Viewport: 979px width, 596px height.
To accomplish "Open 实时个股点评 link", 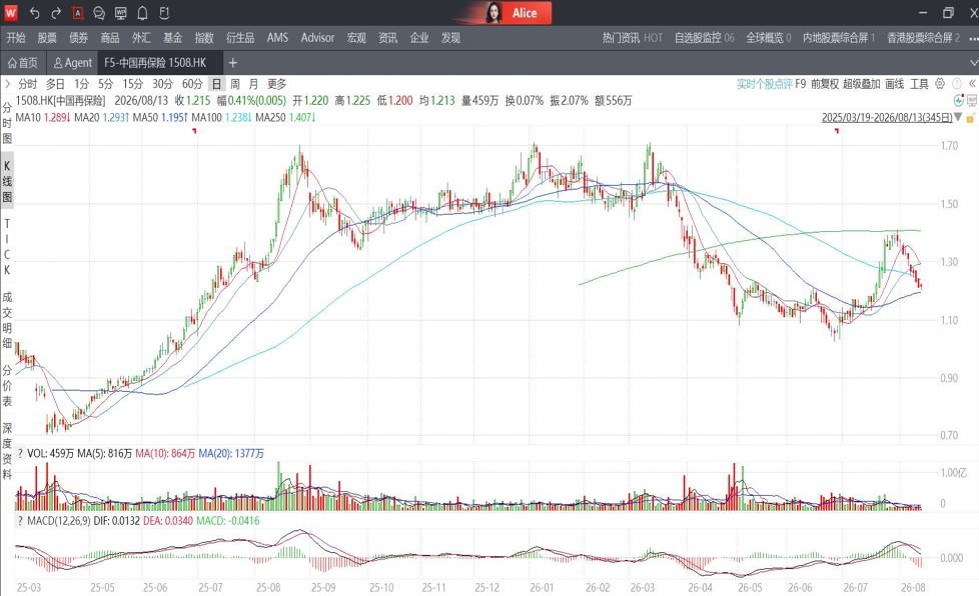I will 764,84.
